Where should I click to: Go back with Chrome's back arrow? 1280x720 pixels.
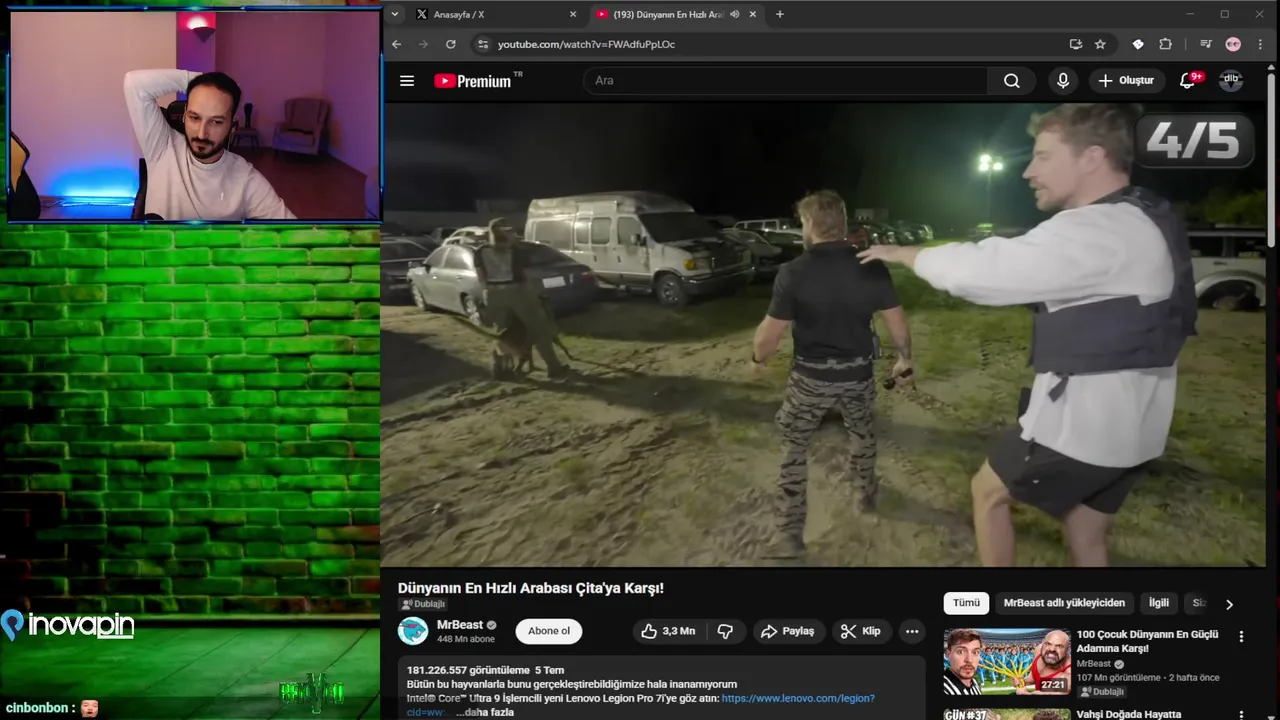click(396, 44)
